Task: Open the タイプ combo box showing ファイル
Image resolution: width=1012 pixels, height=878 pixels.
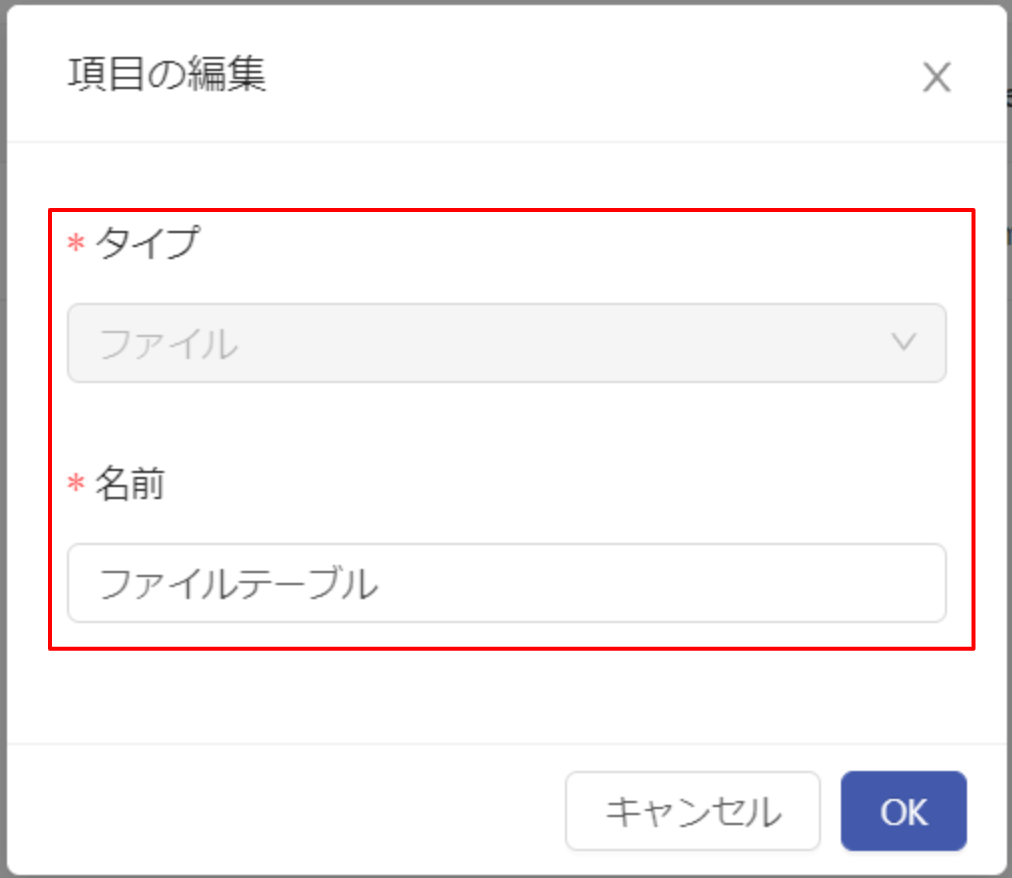Action: tap(507, 343)
